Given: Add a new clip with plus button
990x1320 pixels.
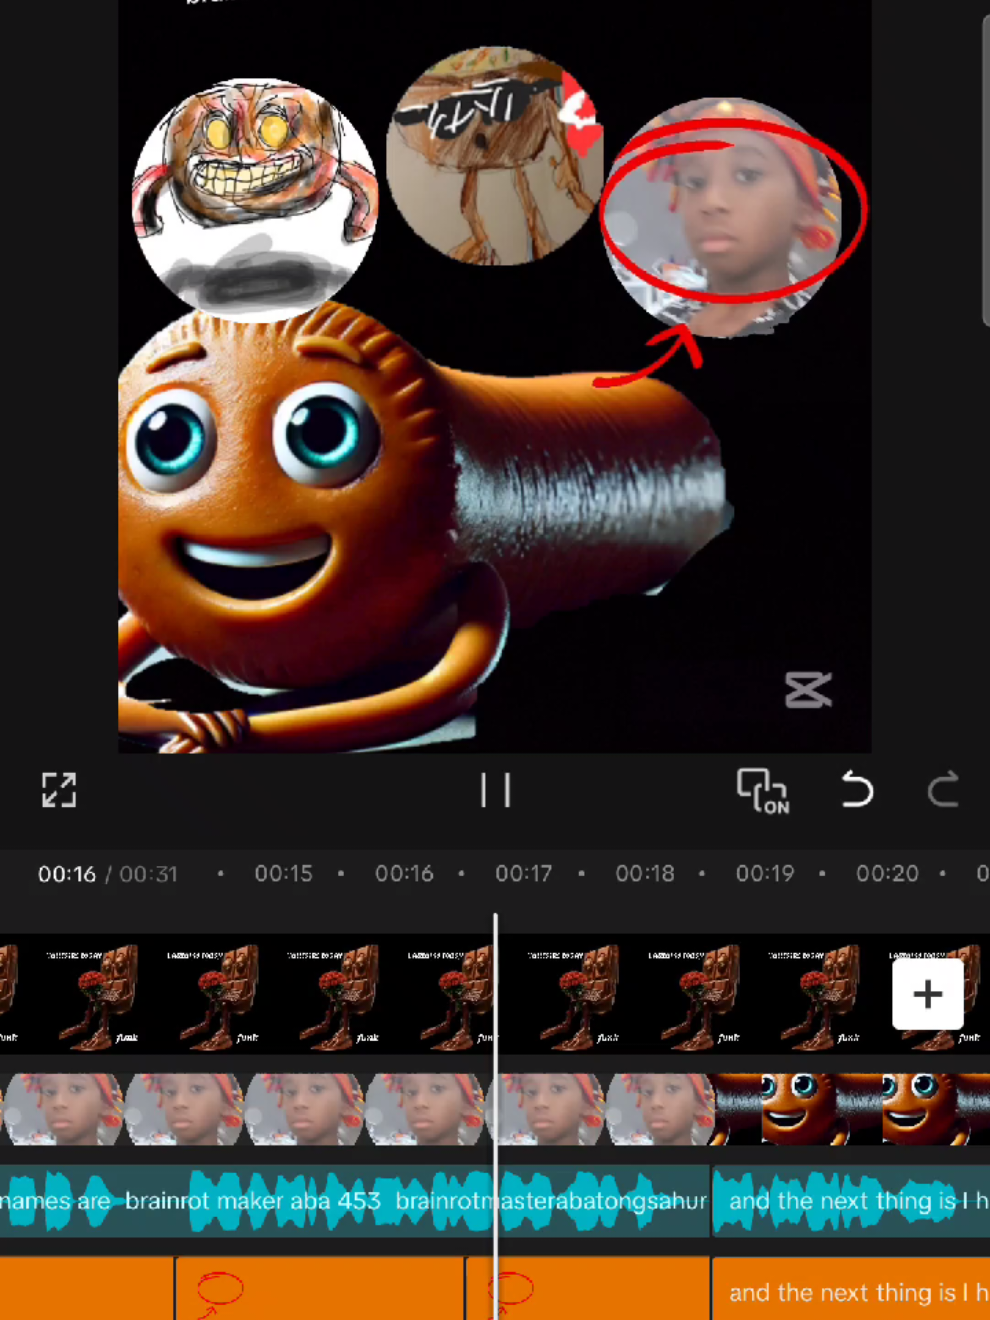Looking at the screenshot, I should [927, 994].
